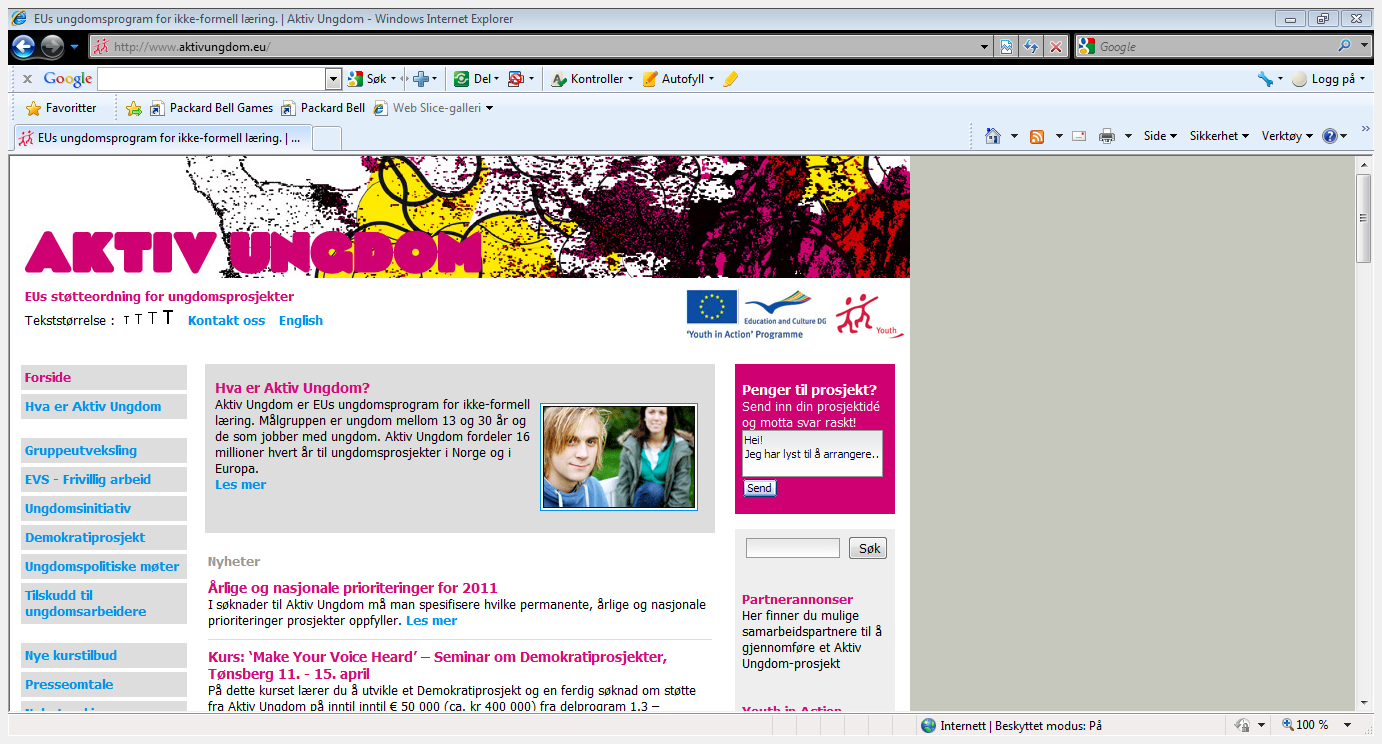
Task: Open the Verktøy menu
Action: pyautogui.click(x=1288, y=136)
